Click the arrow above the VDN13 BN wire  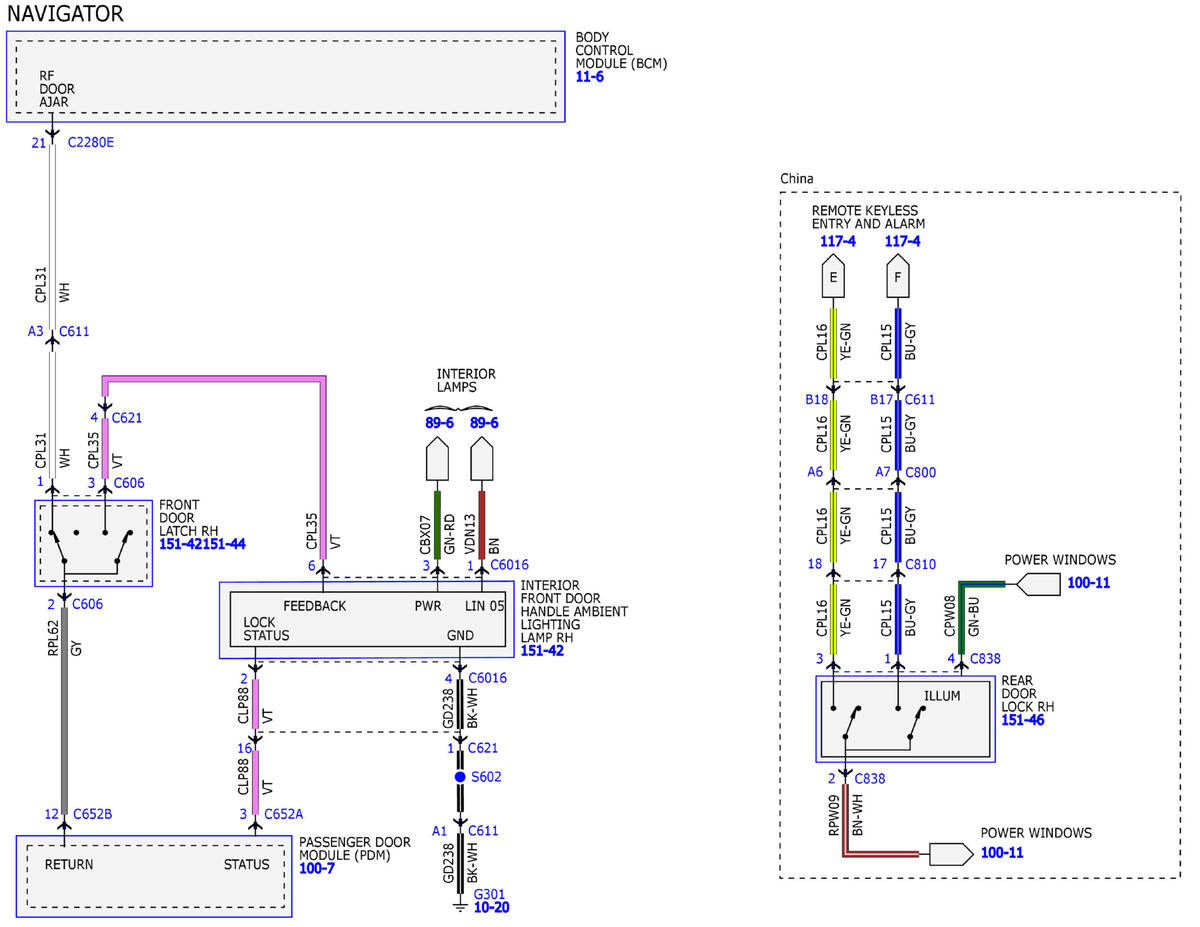pyautogui.click(x=482, y=460)
